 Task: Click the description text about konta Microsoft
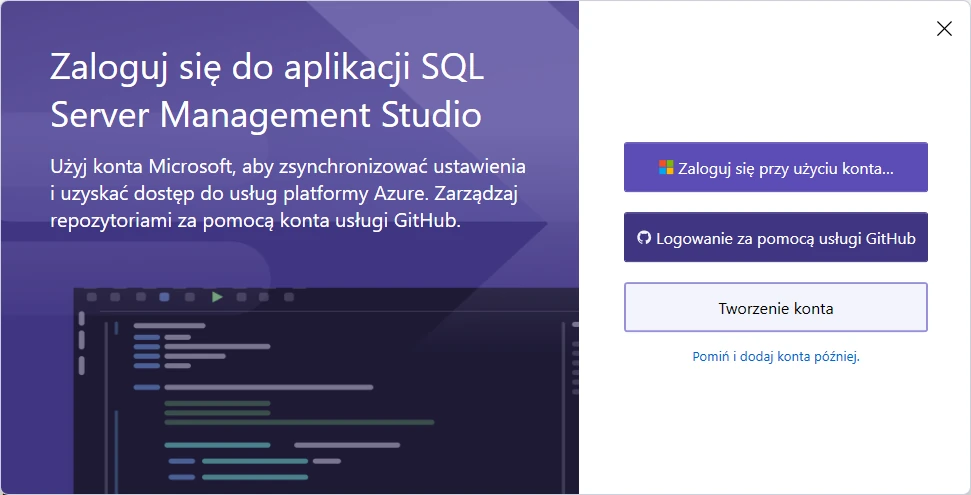[x=288, y=194]
